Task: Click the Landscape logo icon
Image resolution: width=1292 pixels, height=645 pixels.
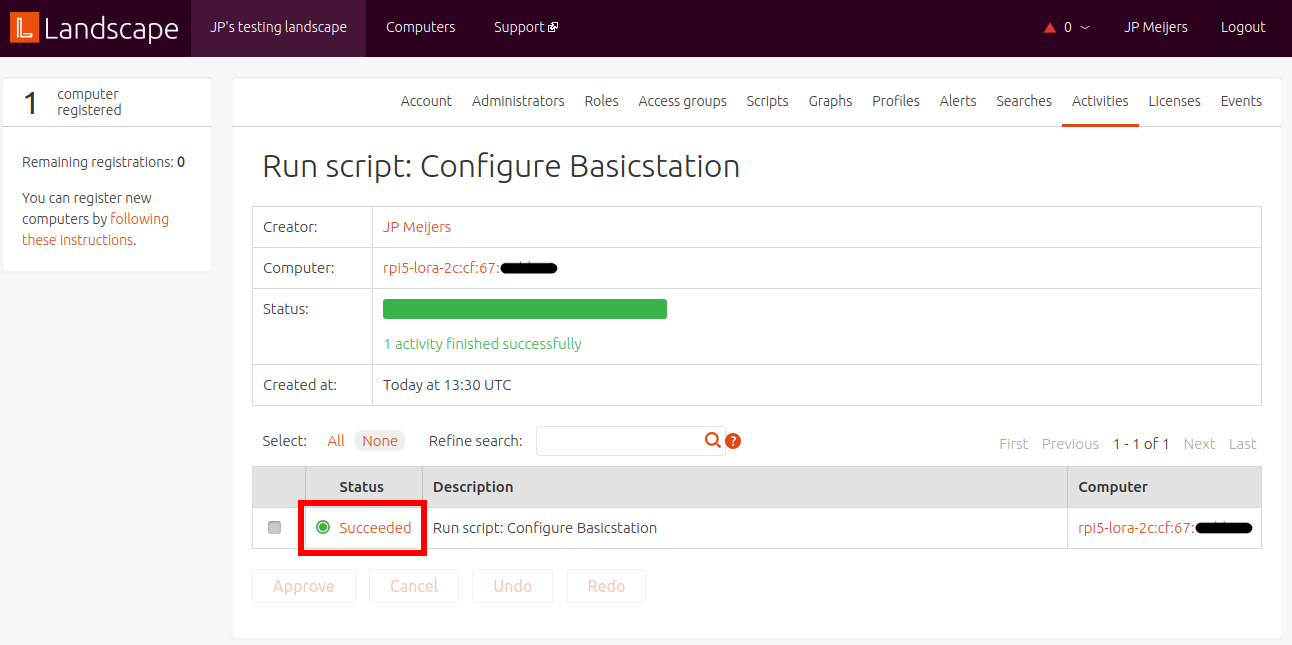Action: tap(24, 28)
